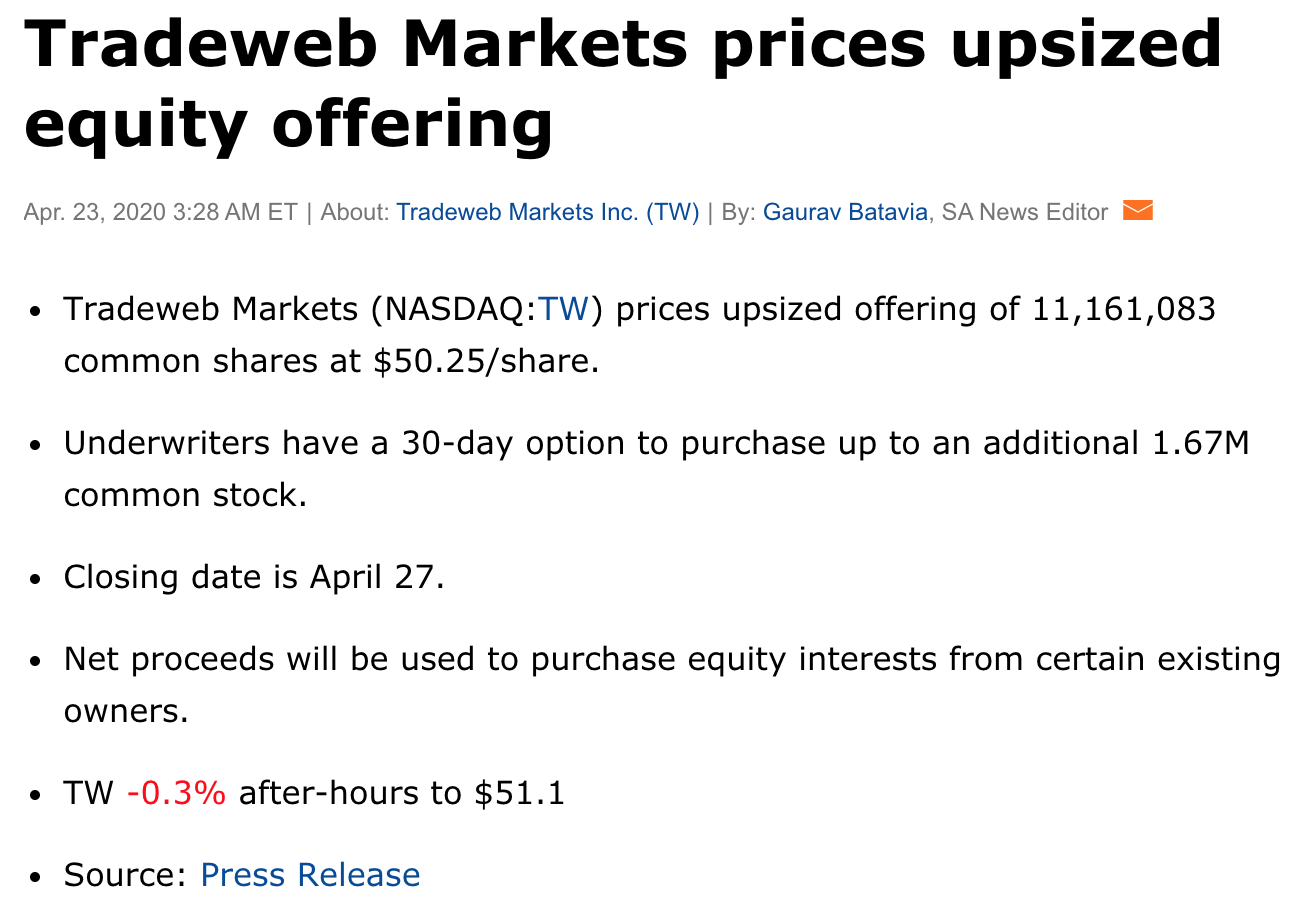
Task: Click the article headline about upsized equity offering
Action: 623,83
